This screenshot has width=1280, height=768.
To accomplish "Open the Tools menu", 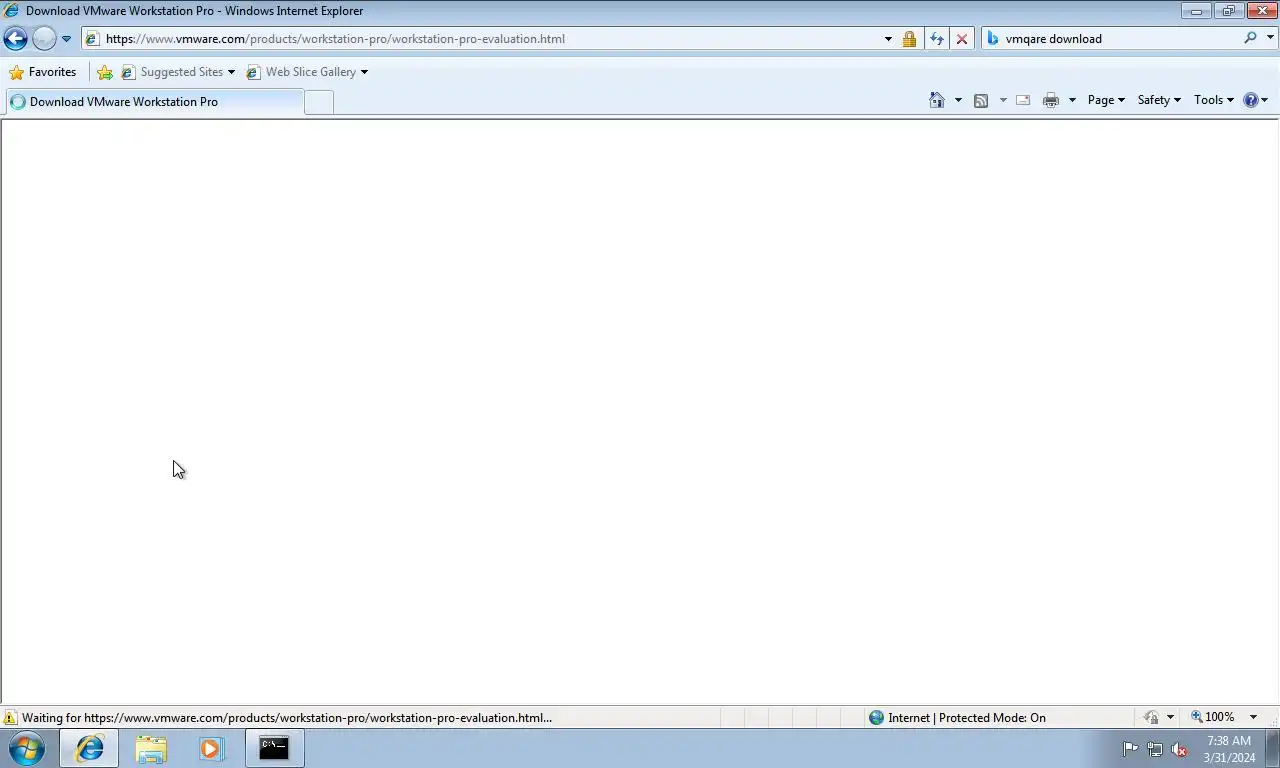I will click(1214, 100).
